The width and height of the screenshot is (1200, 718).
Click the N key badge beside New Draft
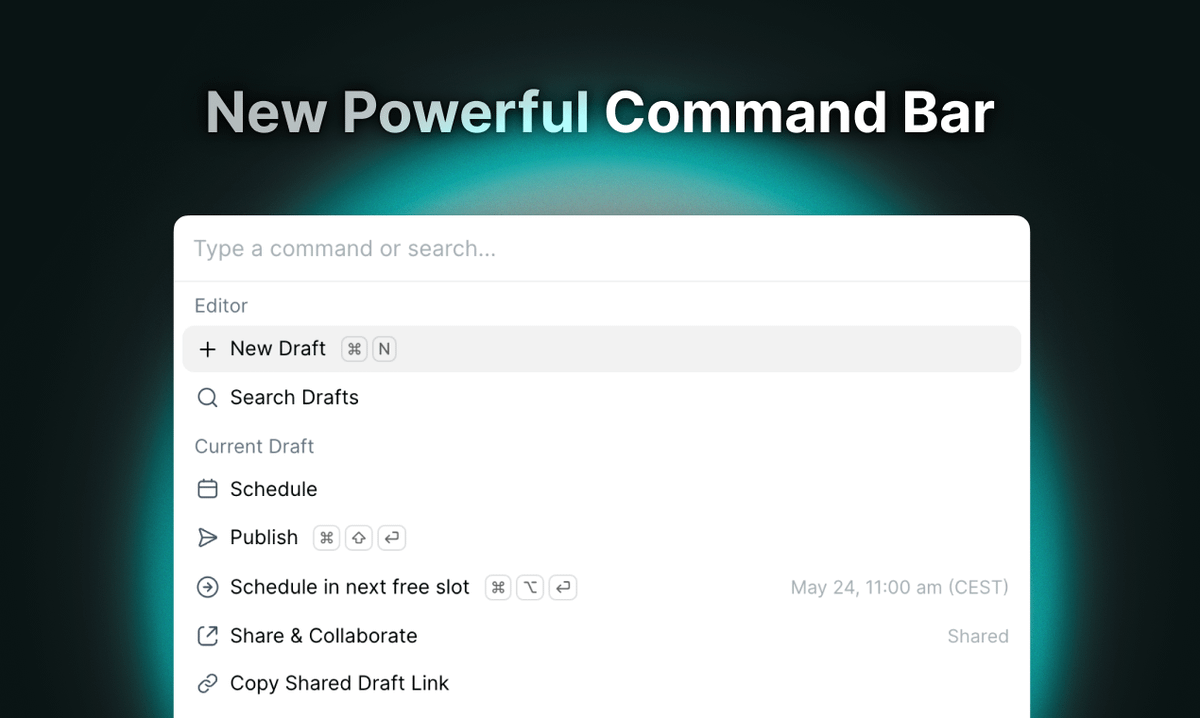[x=384, y=349]
